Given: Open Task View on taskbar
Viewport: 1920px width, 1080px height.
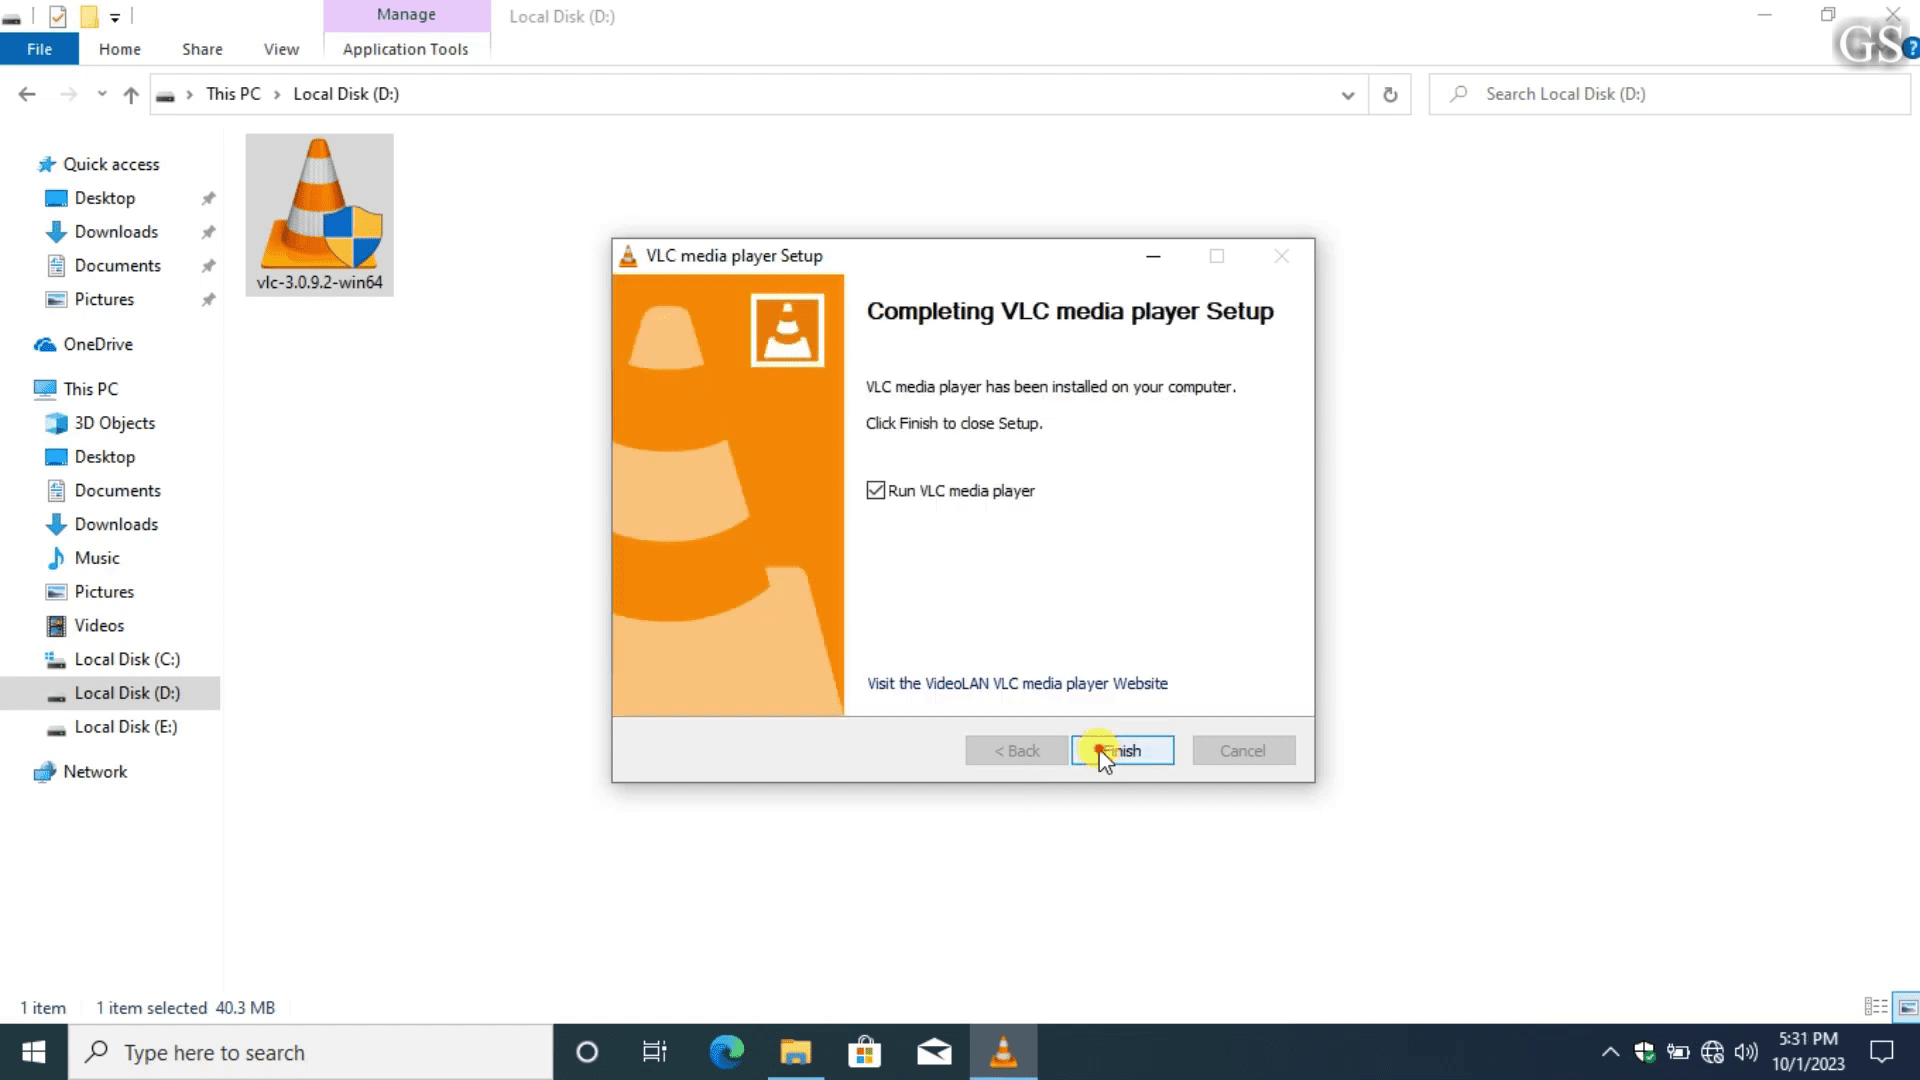Looking at the screenshot, I should click(655, 1052).
